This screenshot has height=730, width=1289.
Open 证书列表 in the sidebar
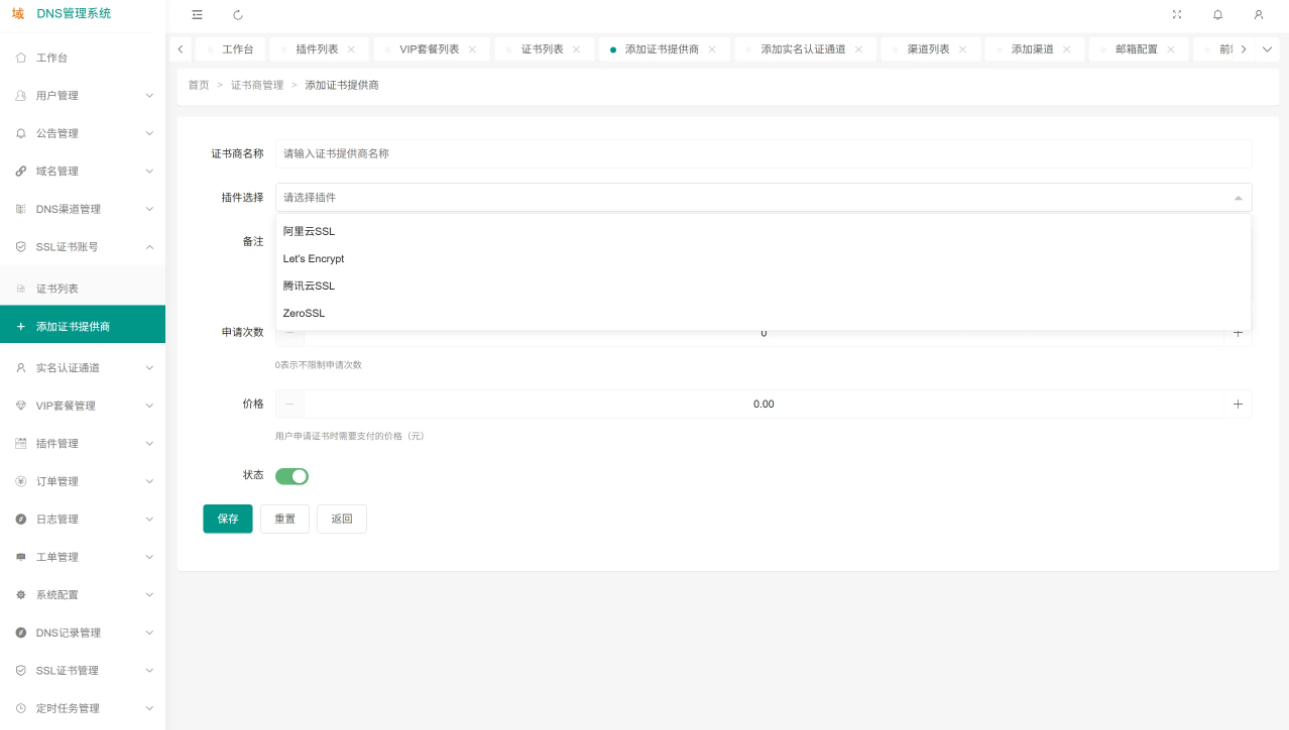tap(57, 289)
